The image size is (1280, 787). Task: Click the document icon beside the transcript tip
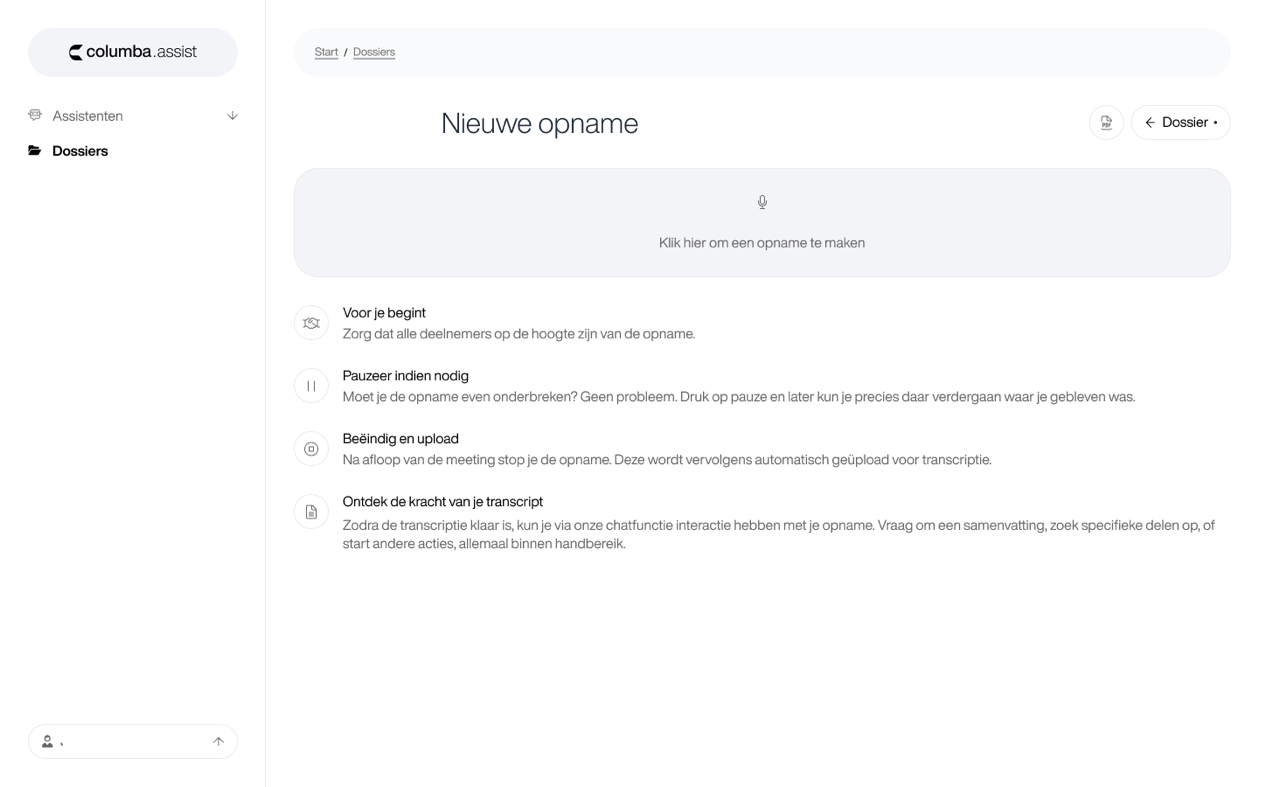311,512
